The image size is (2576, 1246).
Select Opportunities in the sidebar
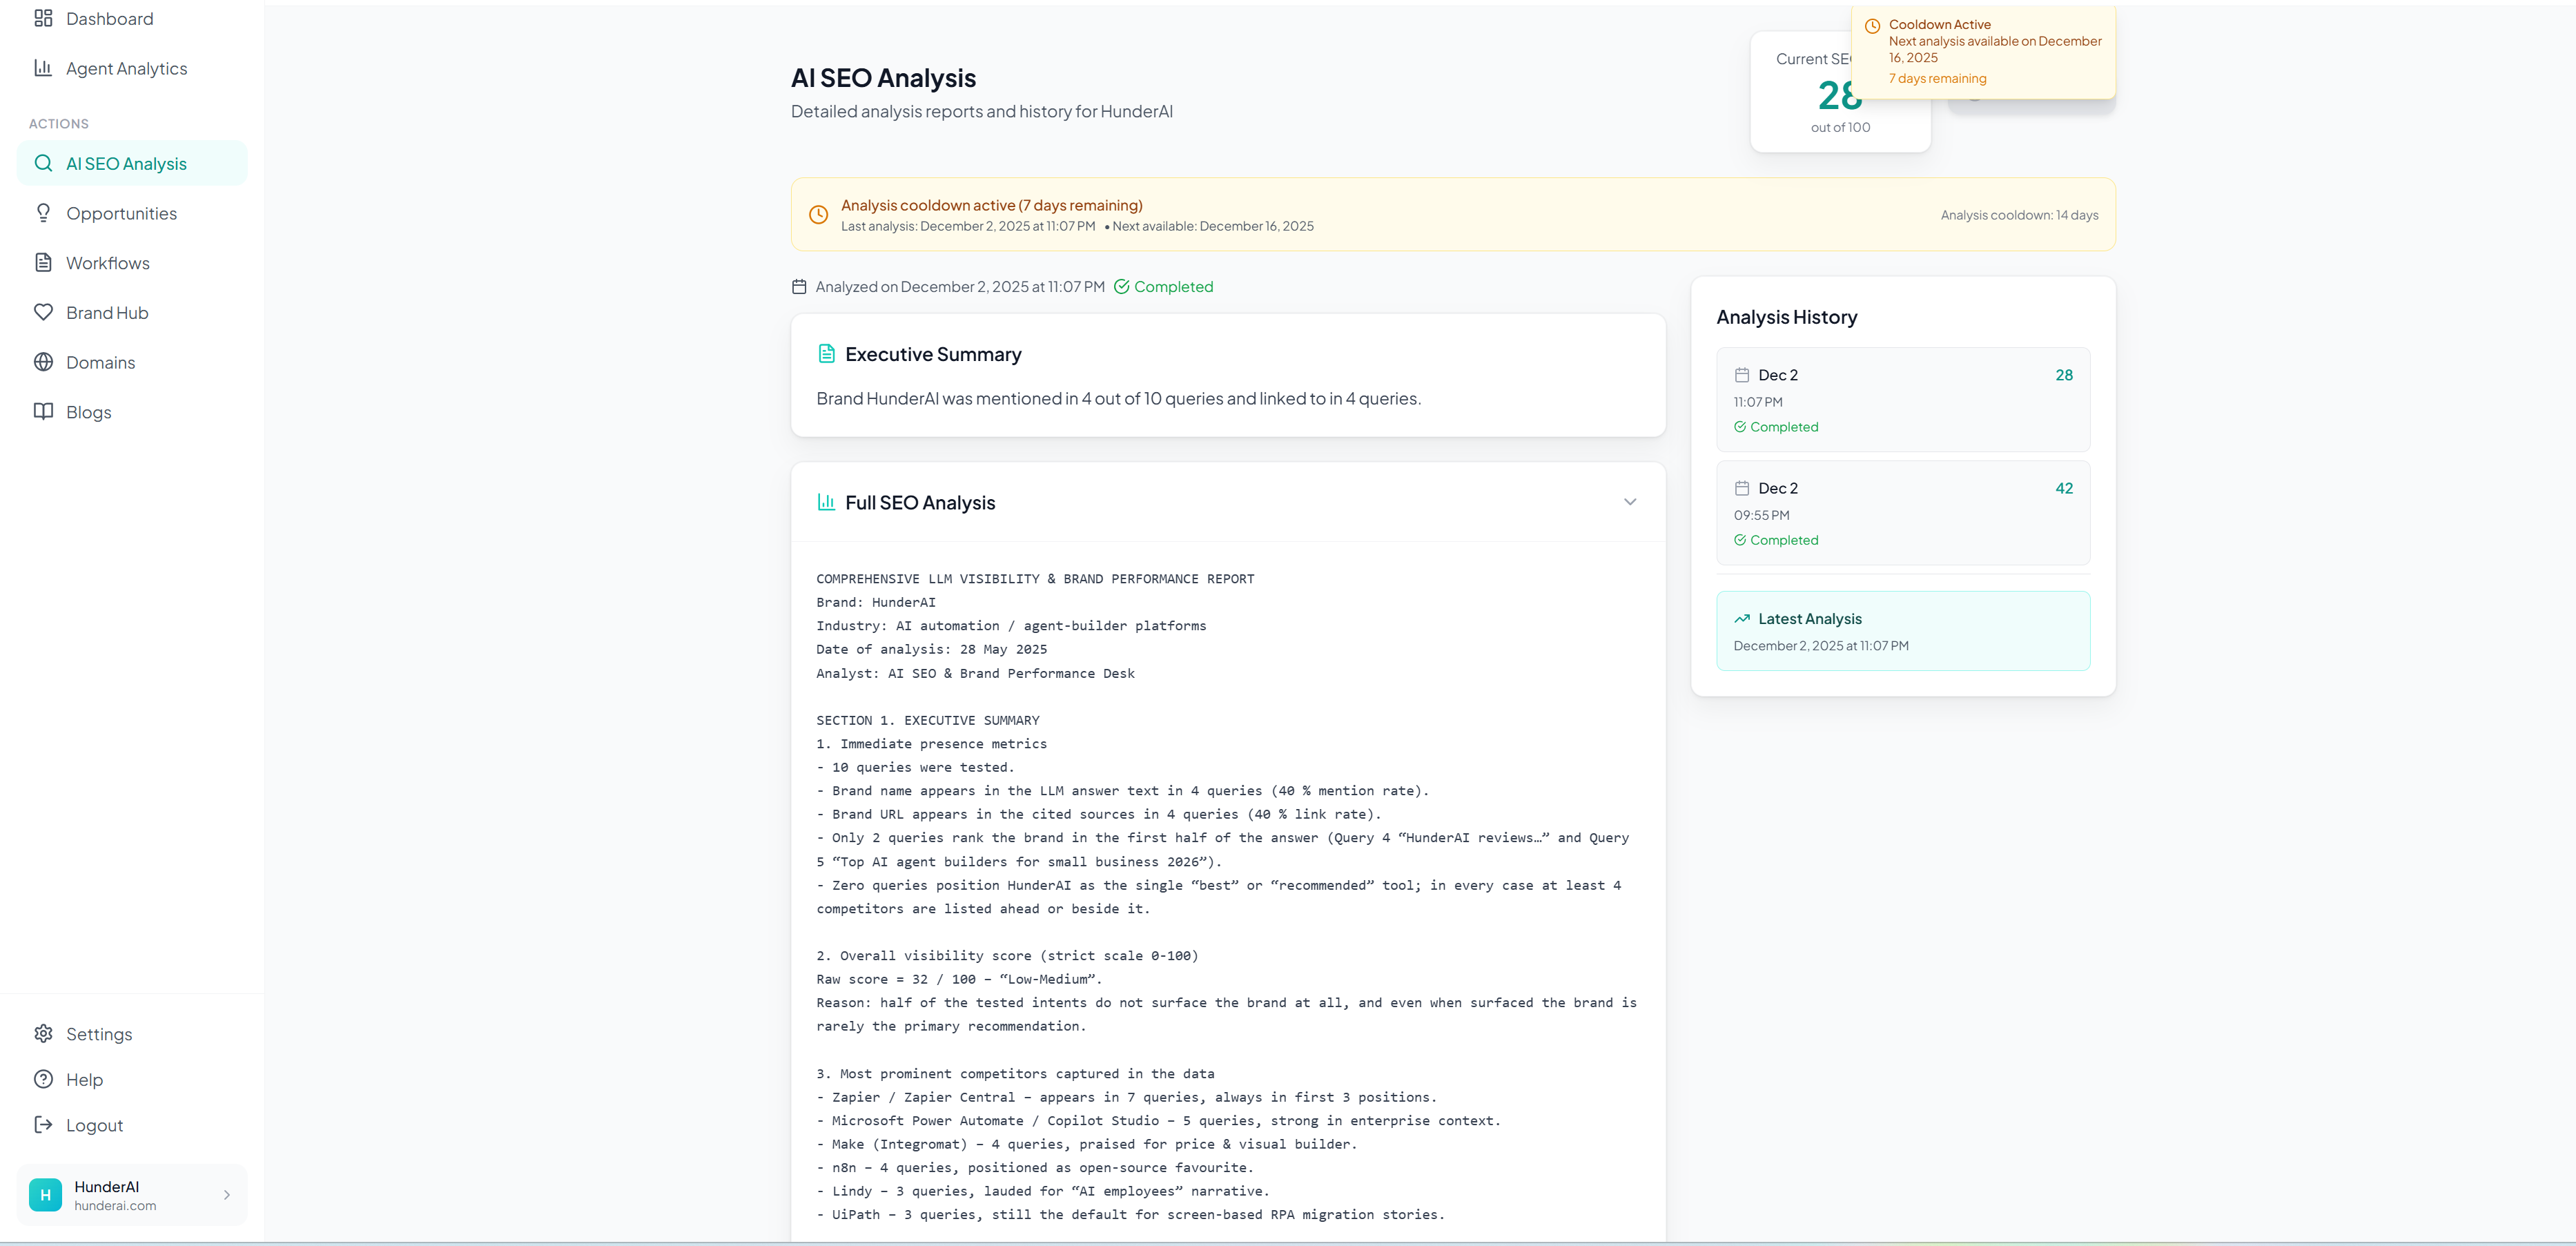pos(122,213)
